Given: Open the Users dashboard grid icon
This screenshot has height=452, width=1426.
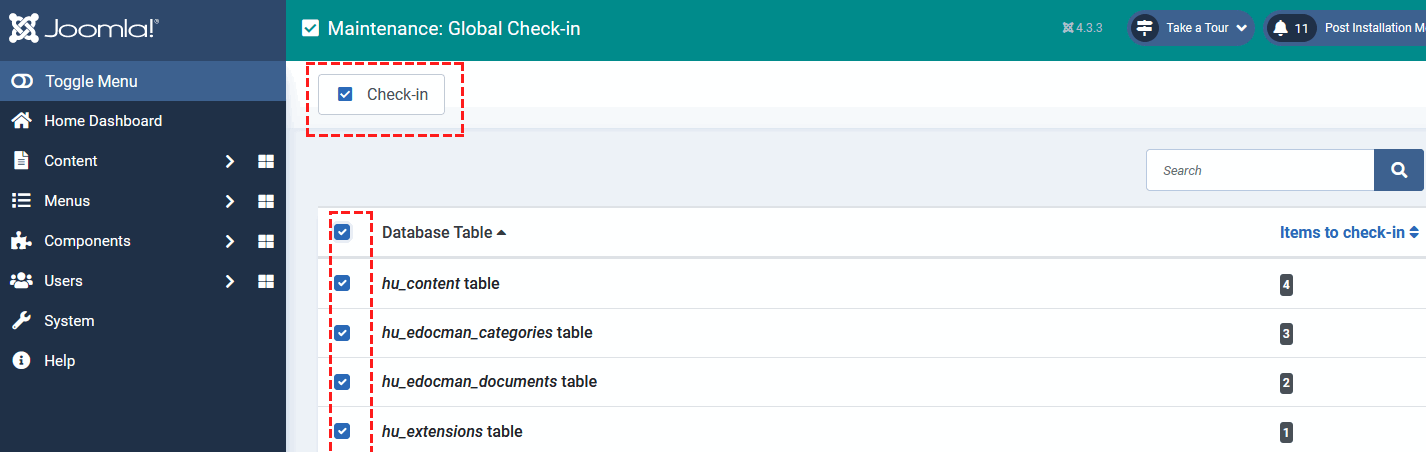Looking at the screenshot, I should click(266, 281).
